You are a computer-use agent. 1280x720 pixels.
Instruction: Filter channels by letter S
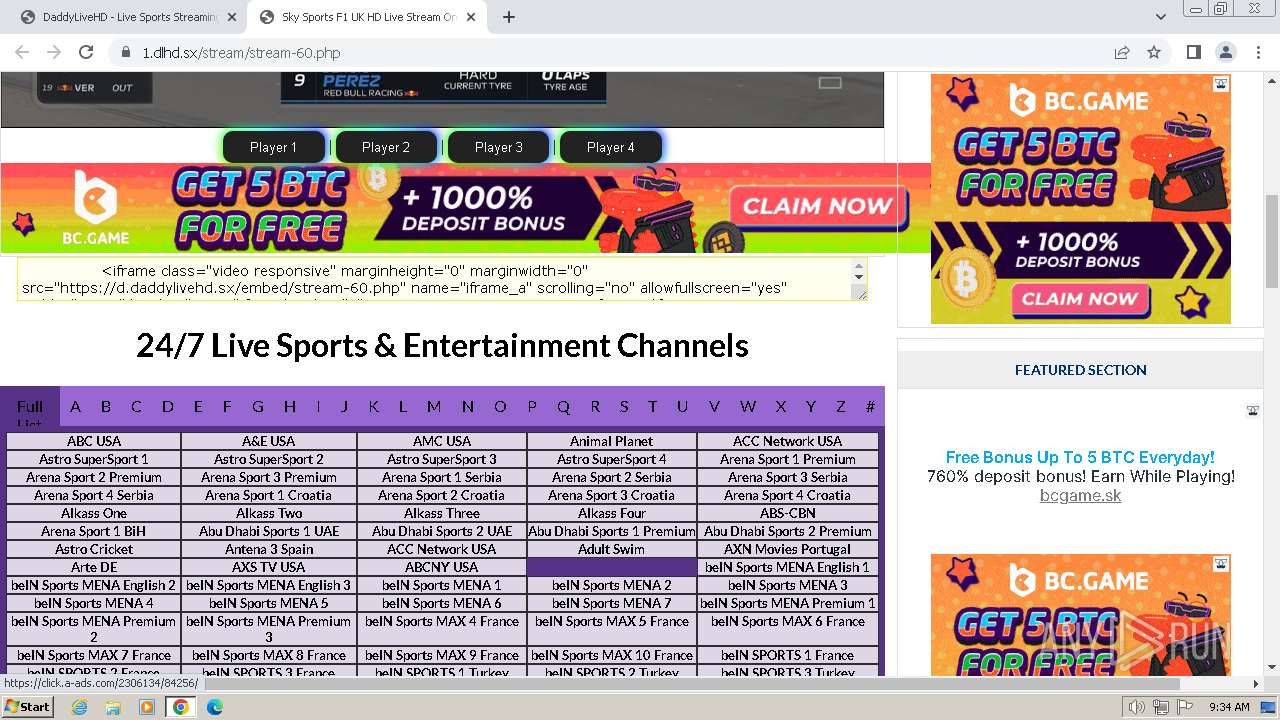(x=624, y=406)
